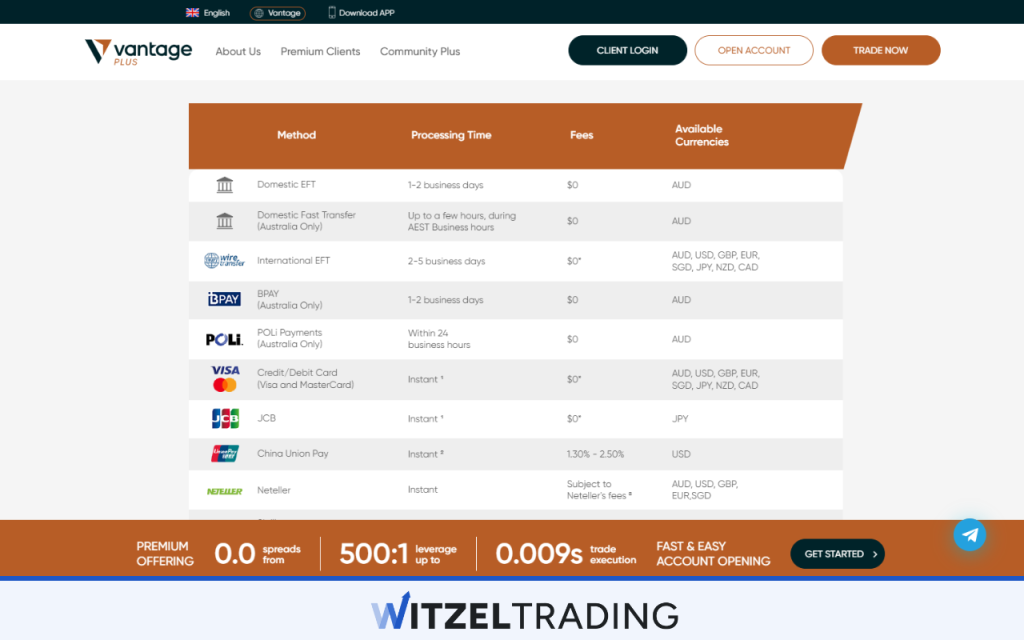Click the JCB method name text
Image resolution: width=1024 pixels, height=640 pixels.
266,418
